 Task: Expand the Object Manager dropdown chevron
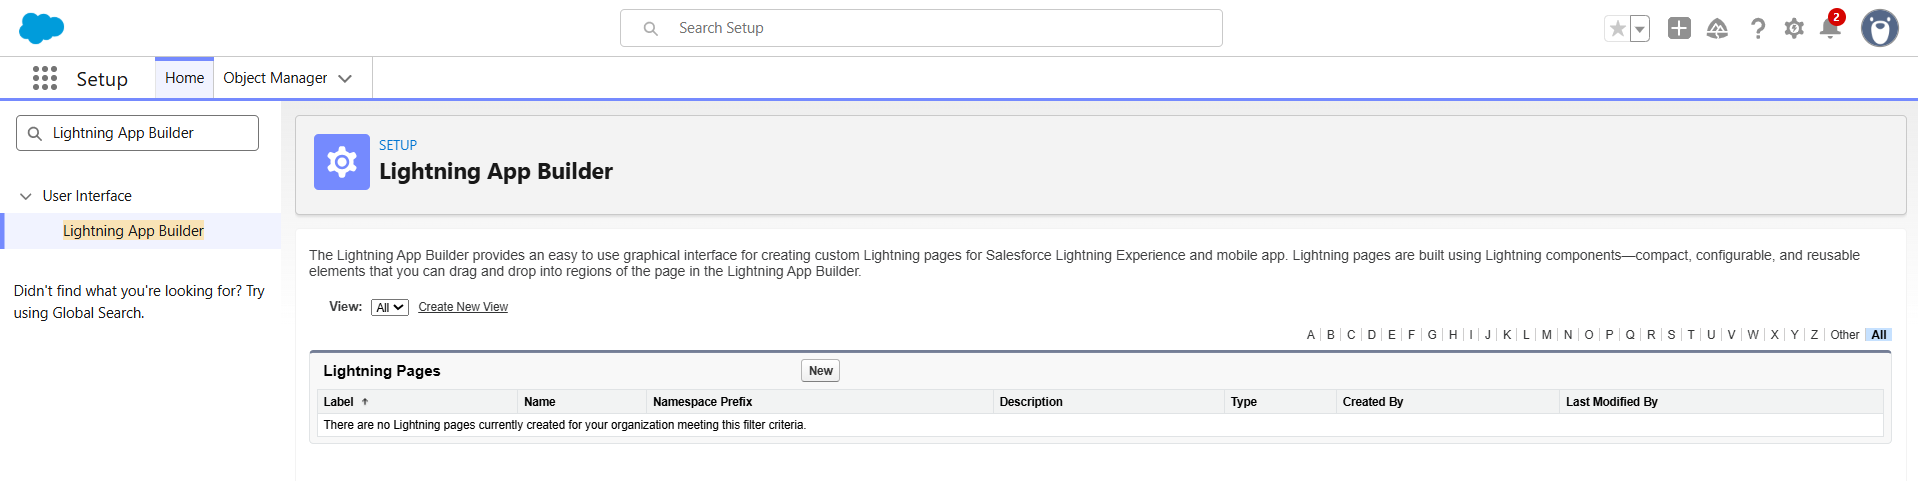345,79
